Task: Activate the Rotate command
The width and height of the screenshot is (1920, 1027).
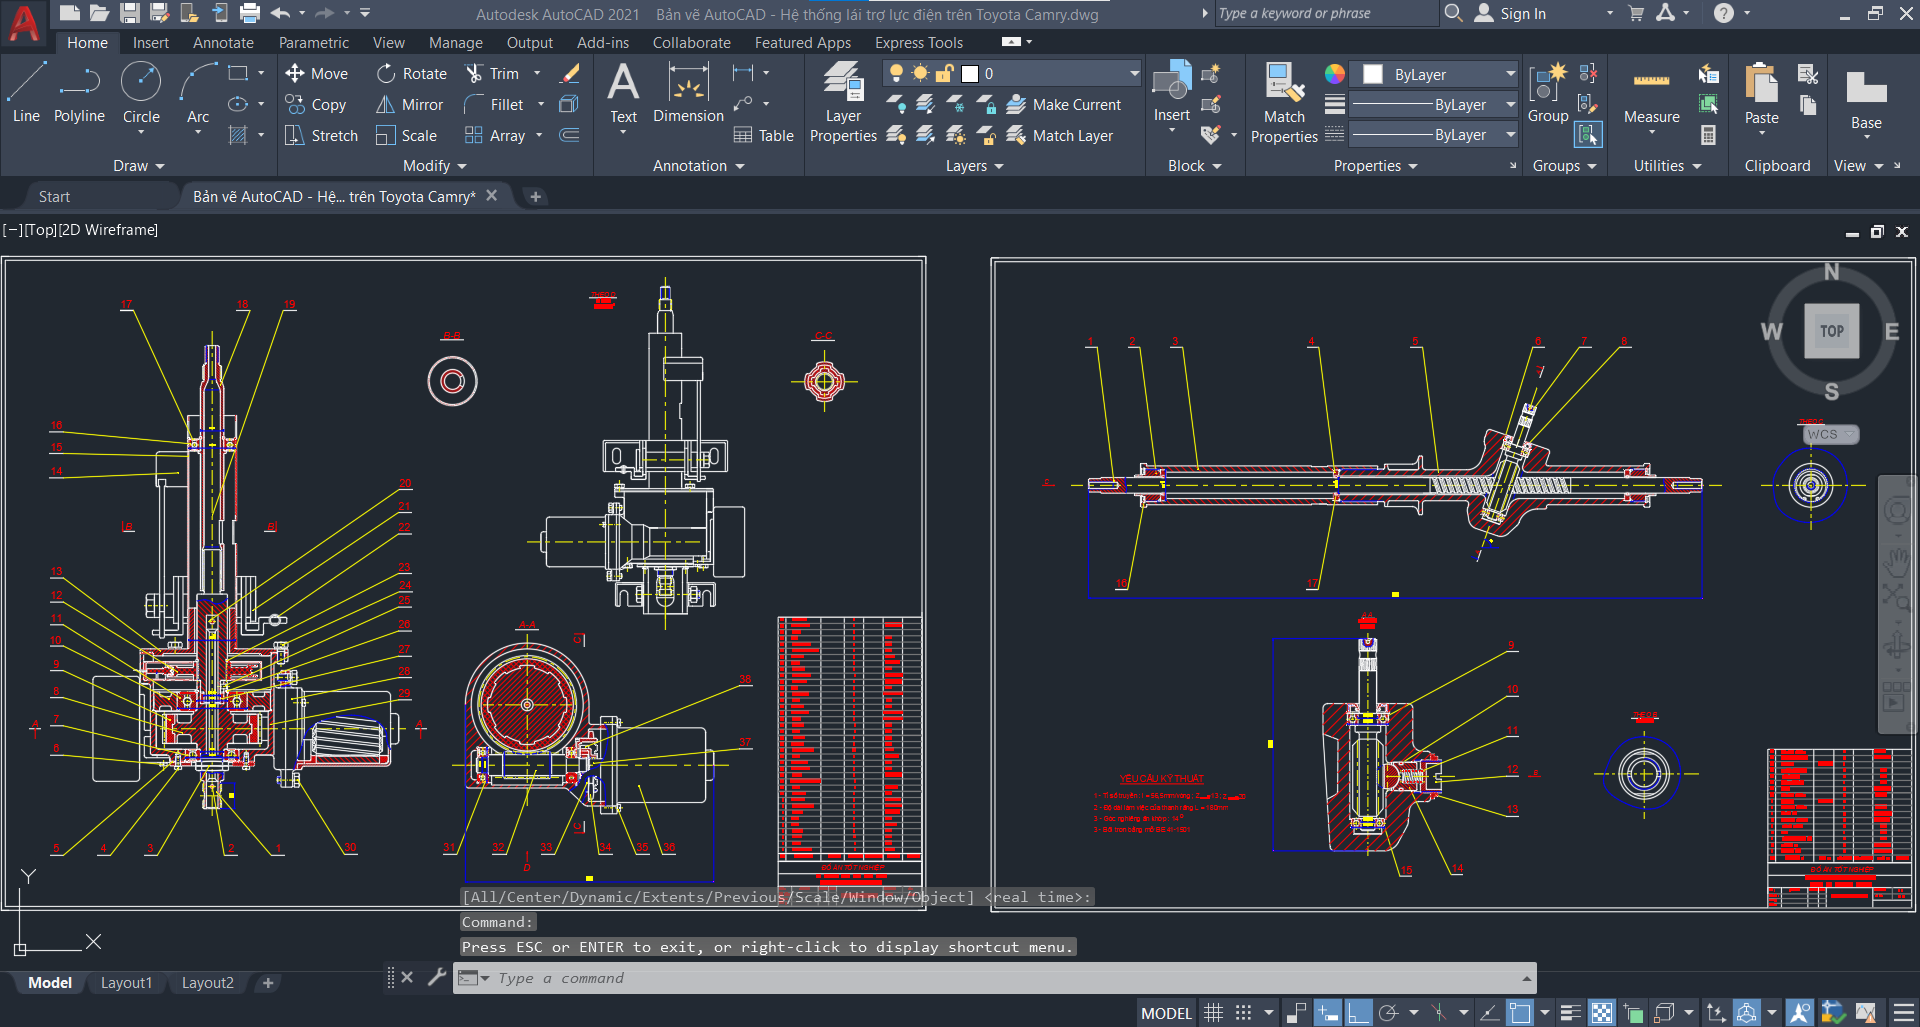Action: point(412,73)
